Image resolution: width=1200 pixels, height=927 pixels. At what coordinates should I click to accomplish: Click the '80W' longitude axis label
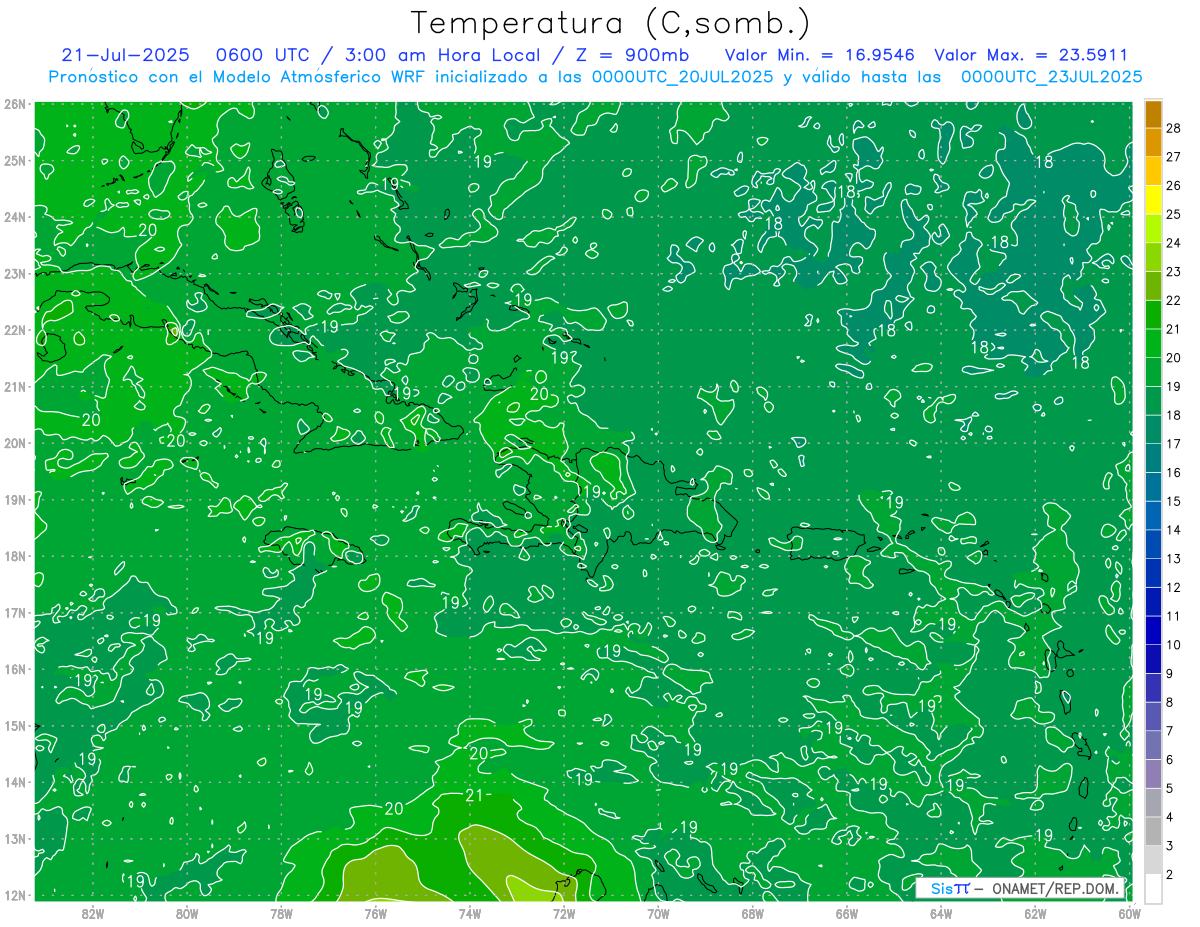coord(186,913)
